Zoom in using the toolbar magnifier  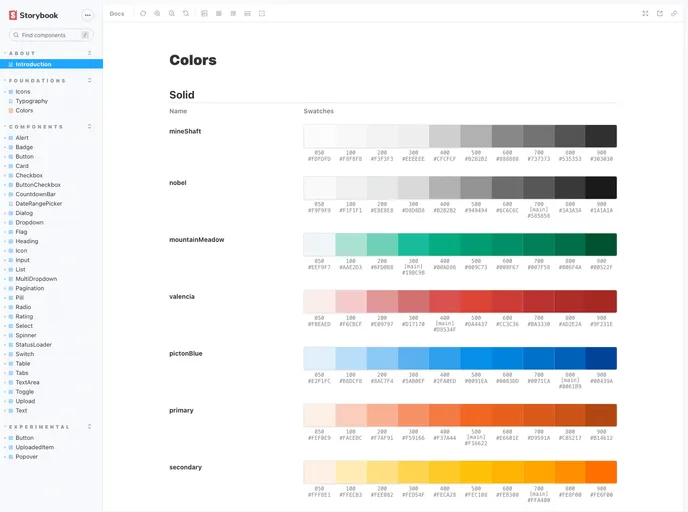tap(157, 14)
